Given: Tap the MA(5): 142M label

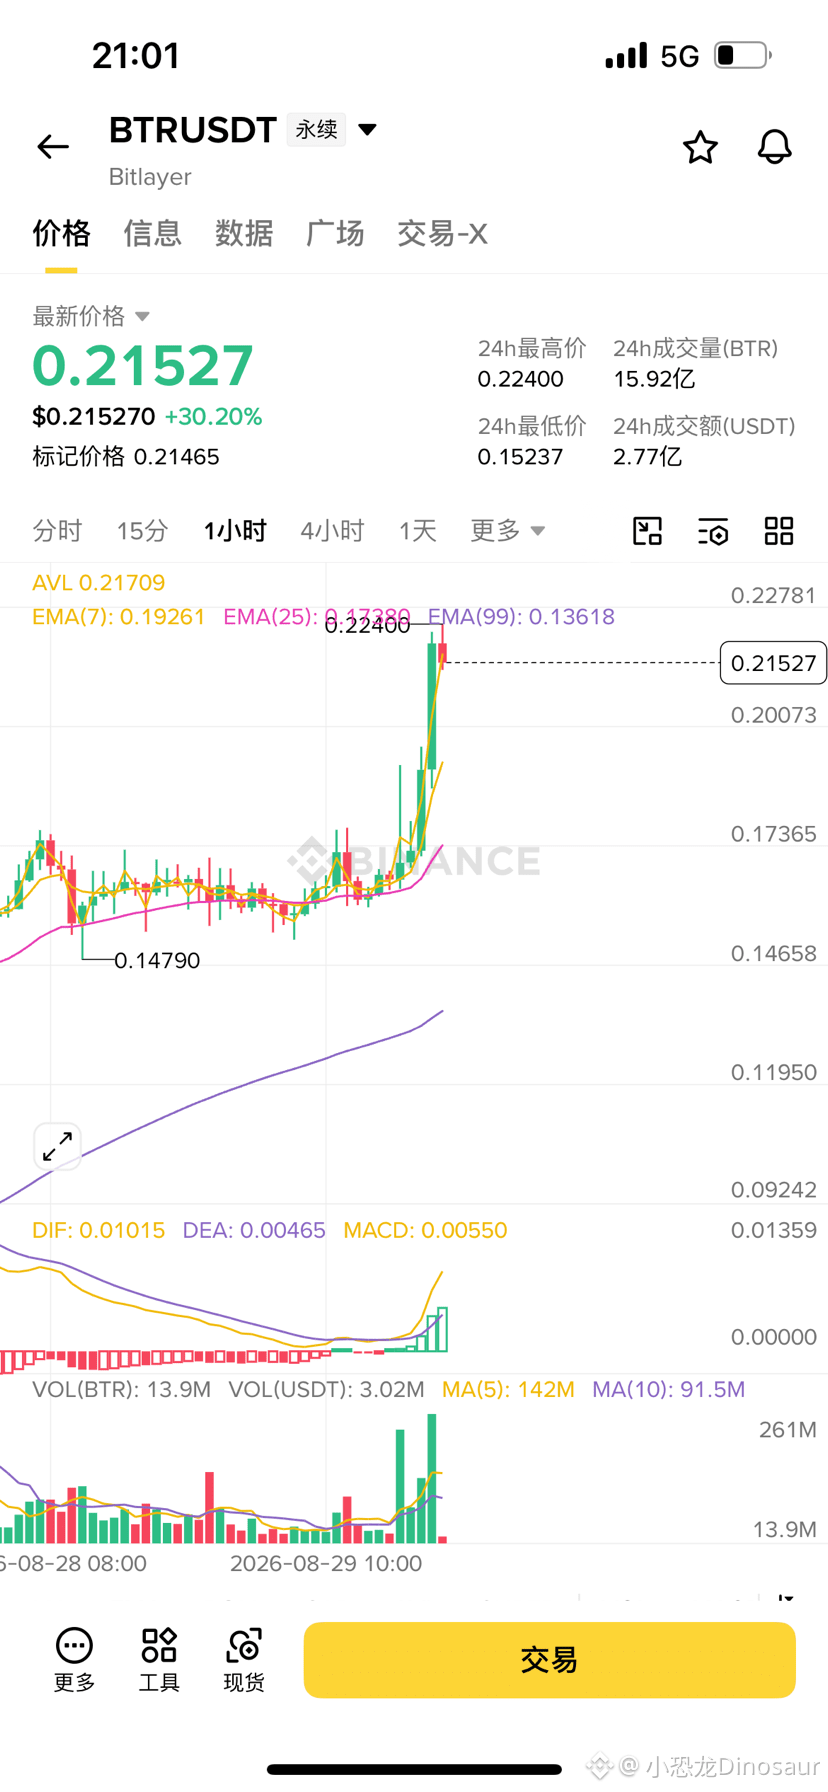Looking at the screenshot, I should 508,1389.
